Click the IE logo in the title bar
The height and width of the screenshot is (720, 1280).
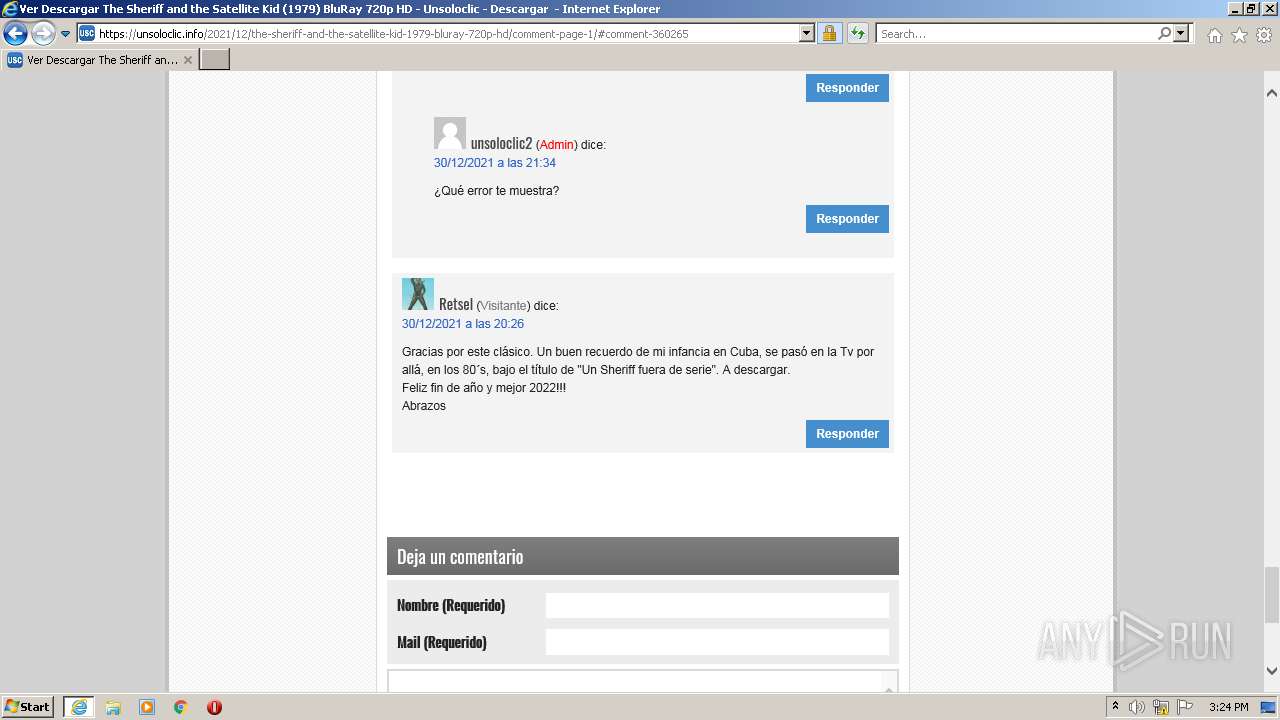[x=10, y=9]
